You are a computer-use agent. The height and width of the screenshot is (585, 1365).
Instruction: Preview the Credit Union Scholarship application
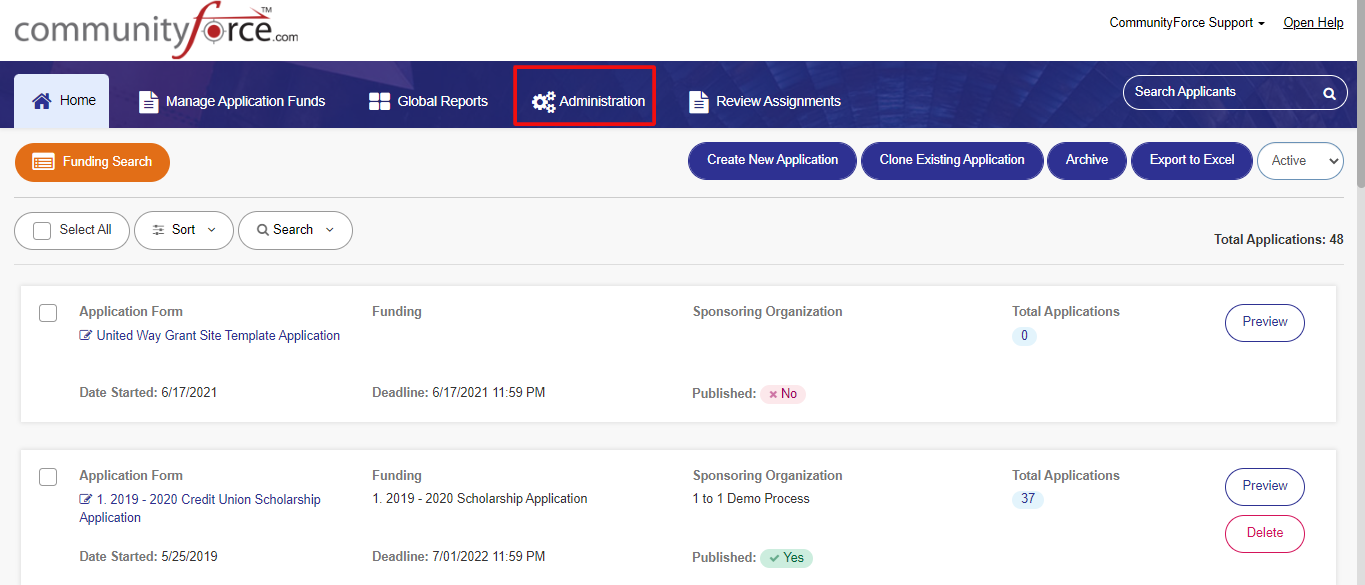(x=1265, y=486)
